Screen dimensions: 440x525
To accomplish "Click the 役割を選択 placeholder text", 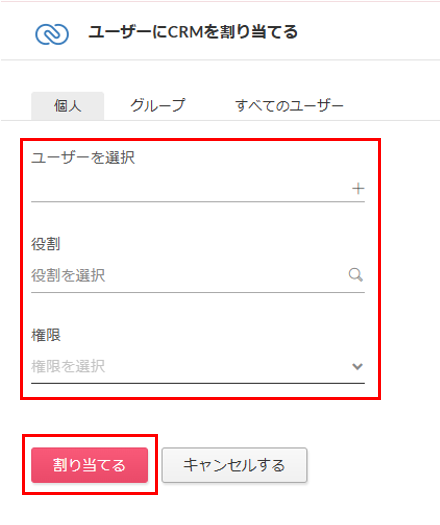I will coord(68,275).
